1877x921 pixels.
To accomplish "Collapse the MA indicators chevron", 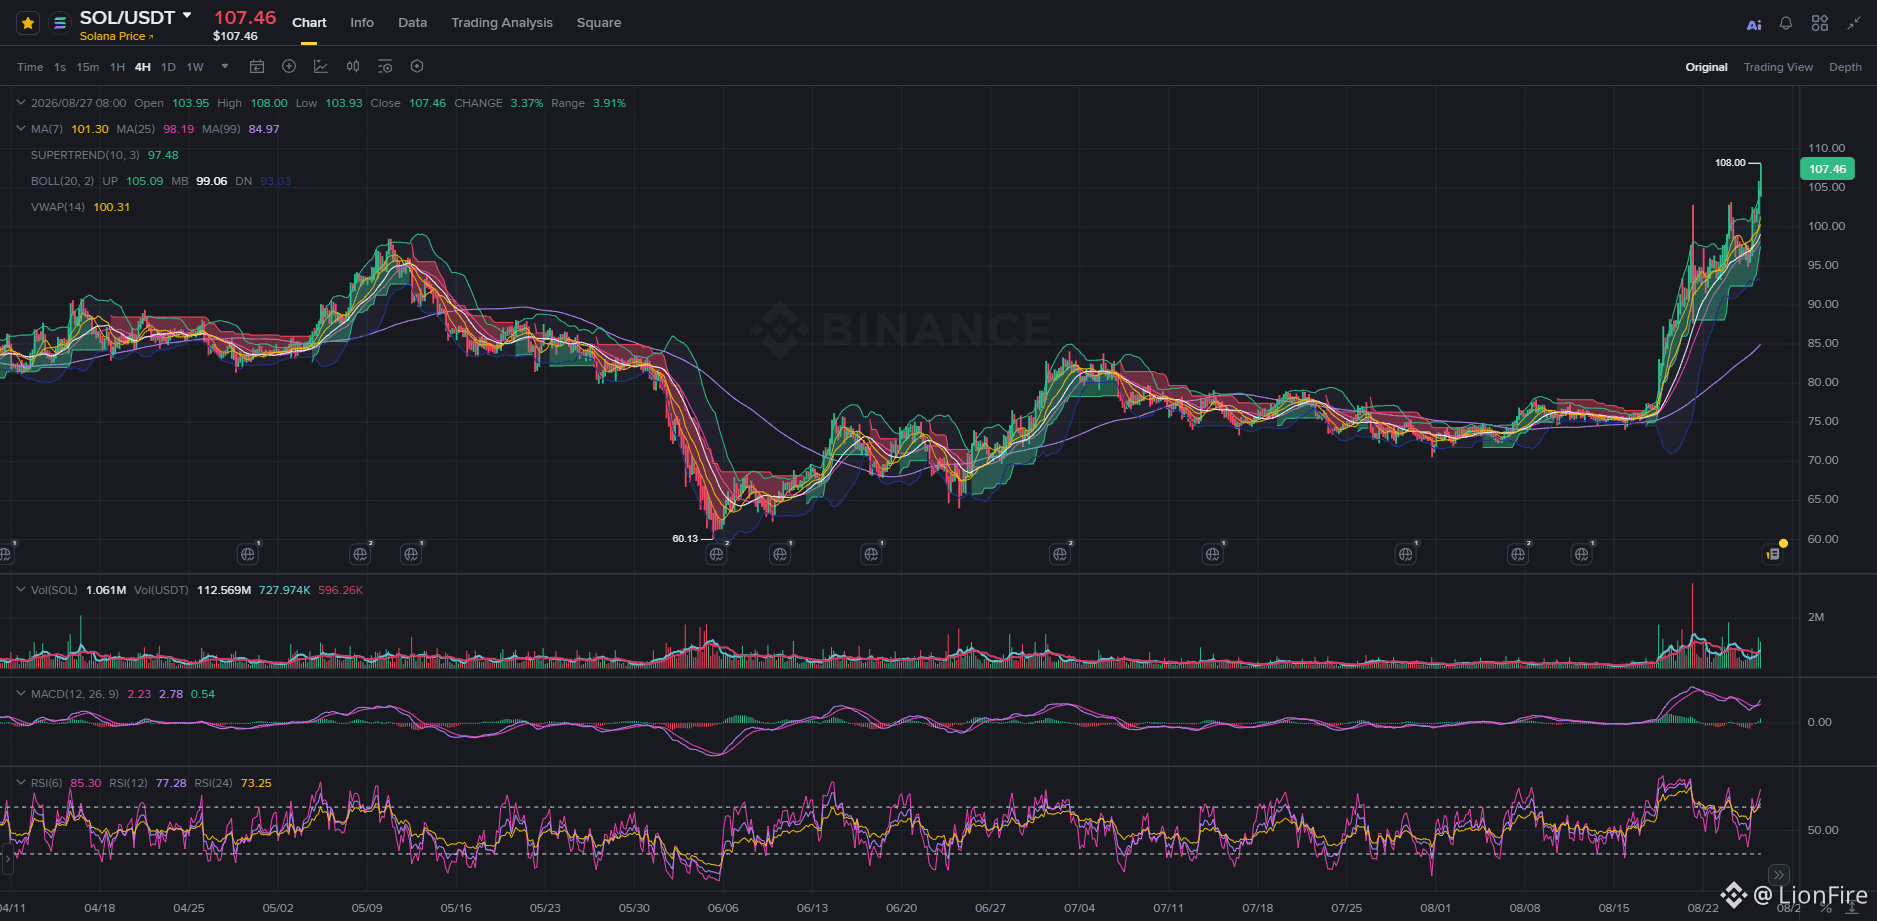I will click(20, 128).
